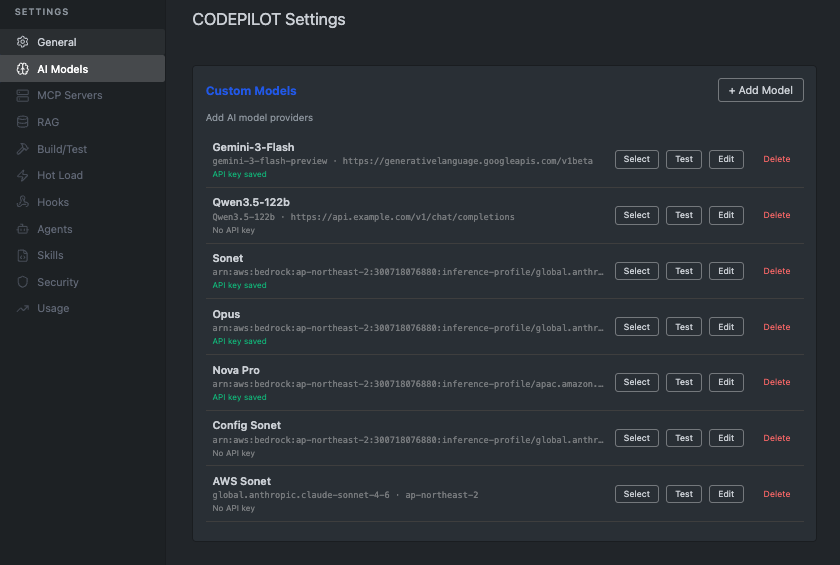Screen dimensions: 840x565
Task: Edit the AWS Sonet model
Action: point(726,494)
